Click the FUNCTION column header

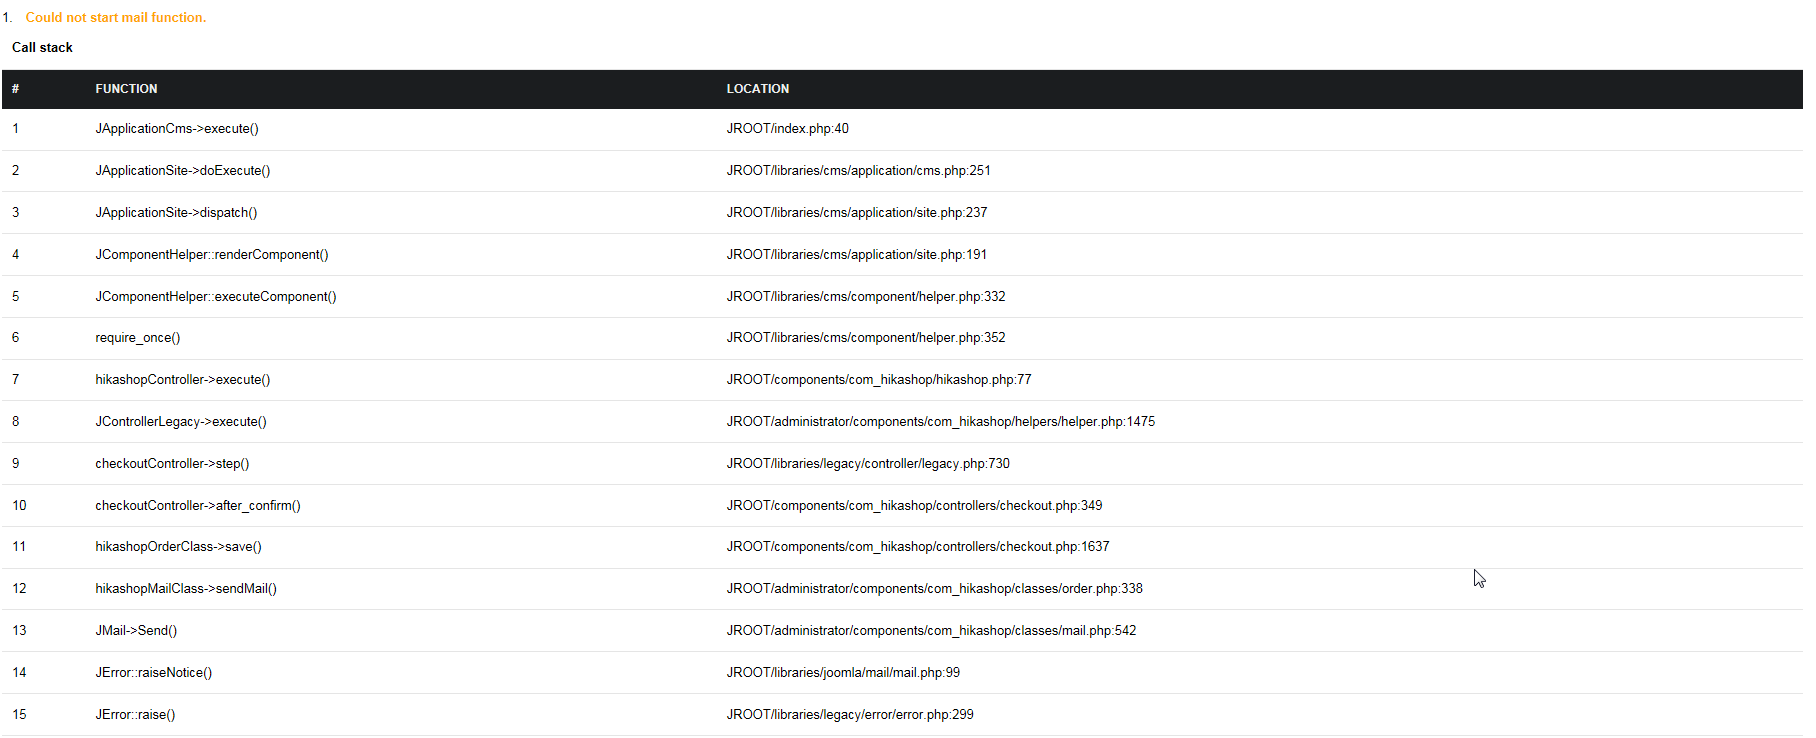point(126,89)
